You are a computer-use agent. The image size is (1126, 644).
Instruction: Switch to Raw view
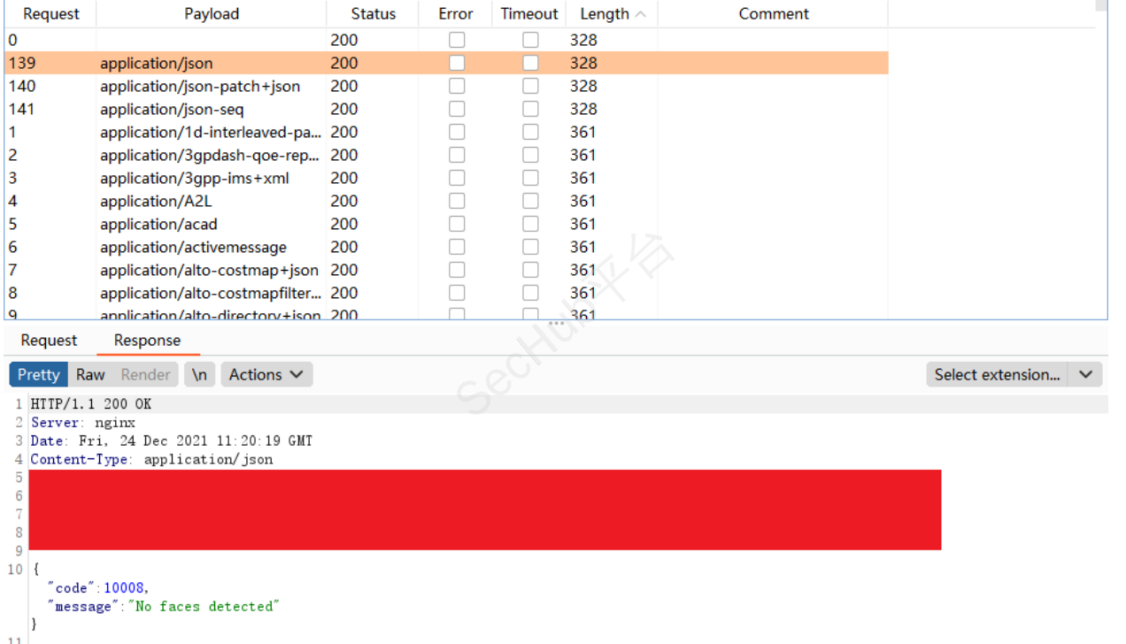click(x=90, y=375)
